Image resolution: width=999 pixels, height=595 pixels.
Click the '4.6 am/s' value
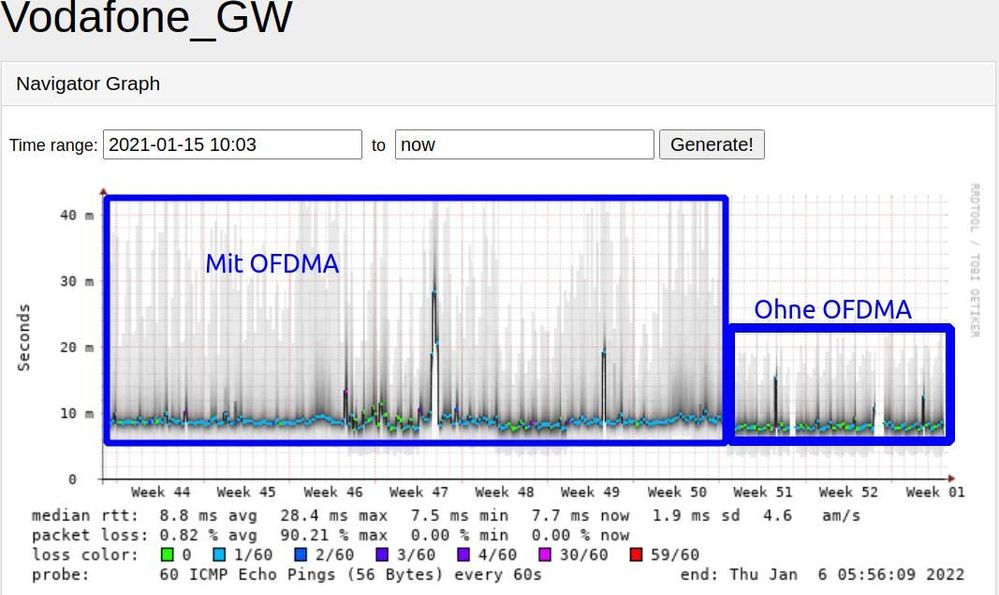point(812,515)
